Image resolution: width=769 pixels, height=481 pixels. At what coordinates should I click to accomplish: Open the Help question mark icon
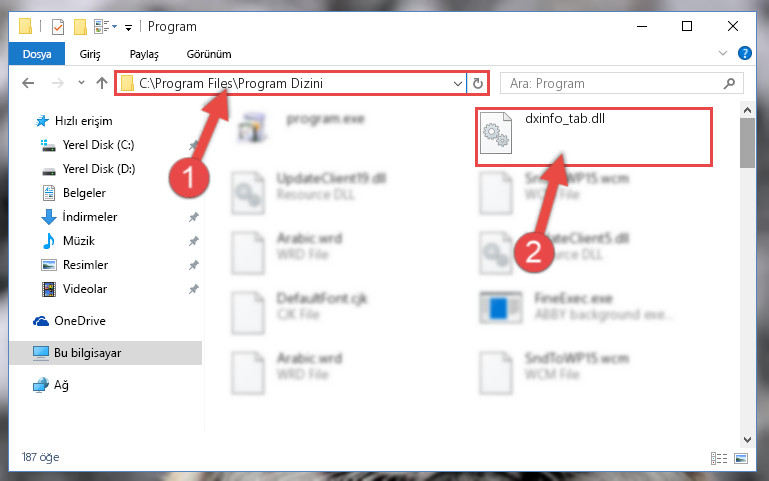pyautogui.click(x=744, y=53)
